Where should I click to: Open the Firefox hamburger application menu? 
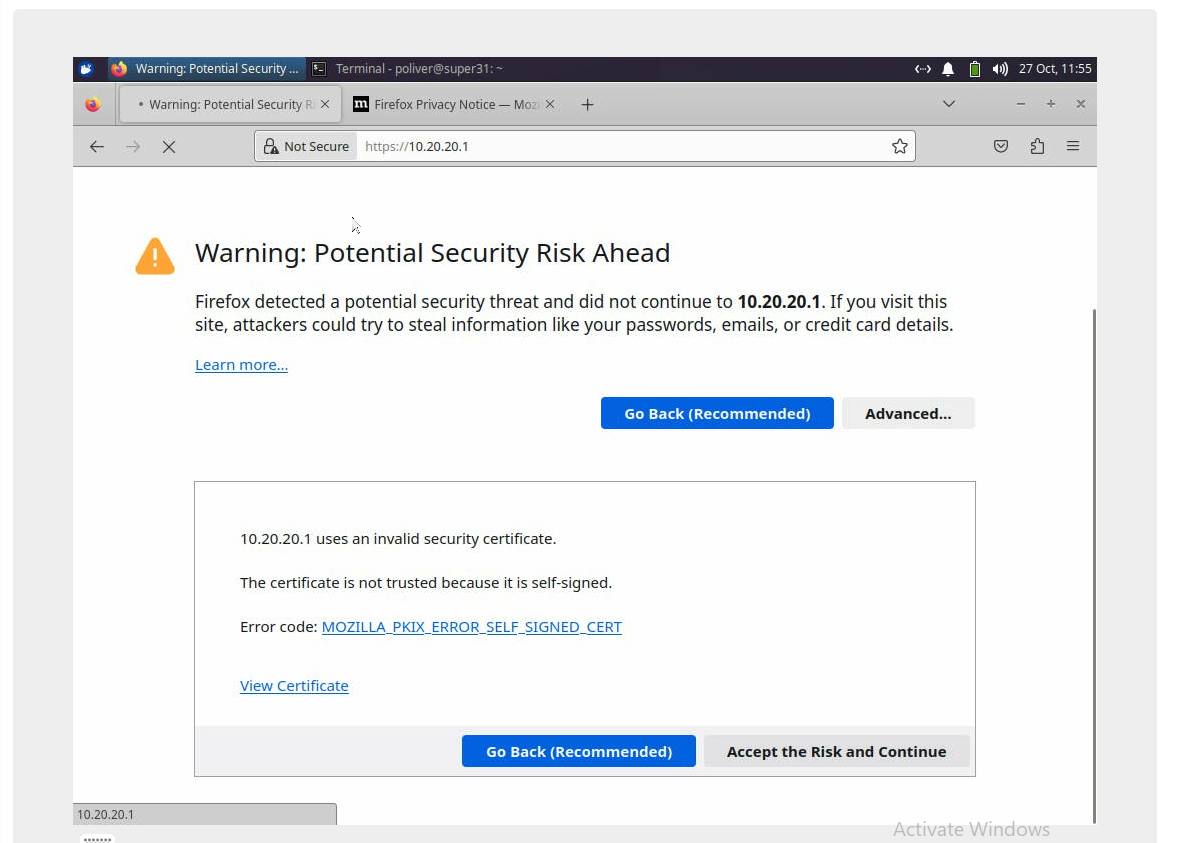tap(1073, 146)
